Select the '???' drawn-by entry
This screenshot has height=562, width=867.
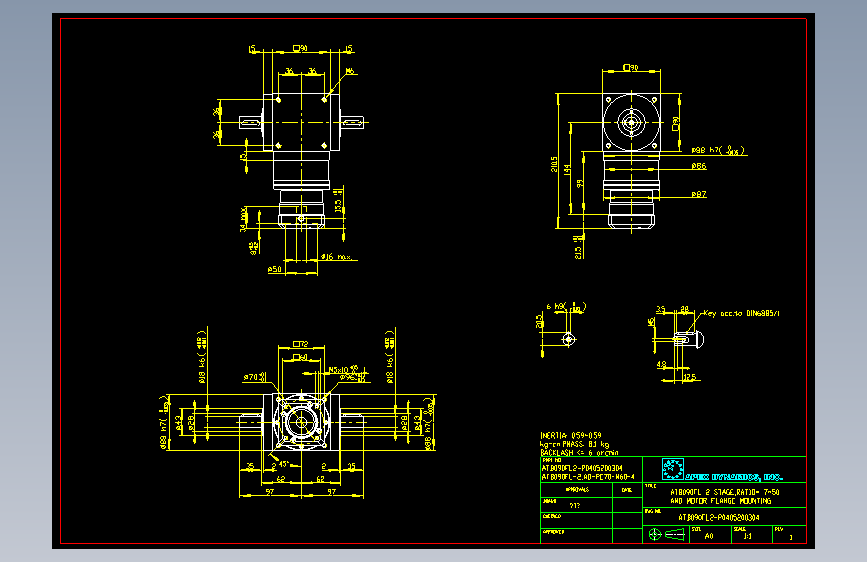click(x=574, y=506)
